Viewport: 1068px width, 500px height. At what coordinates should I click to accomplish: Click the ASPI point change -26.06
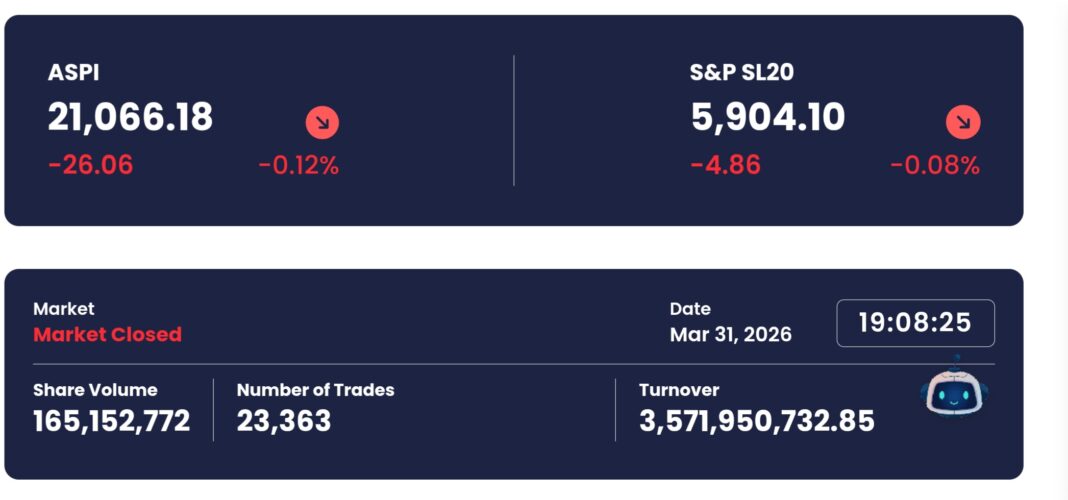pos(90,165)
